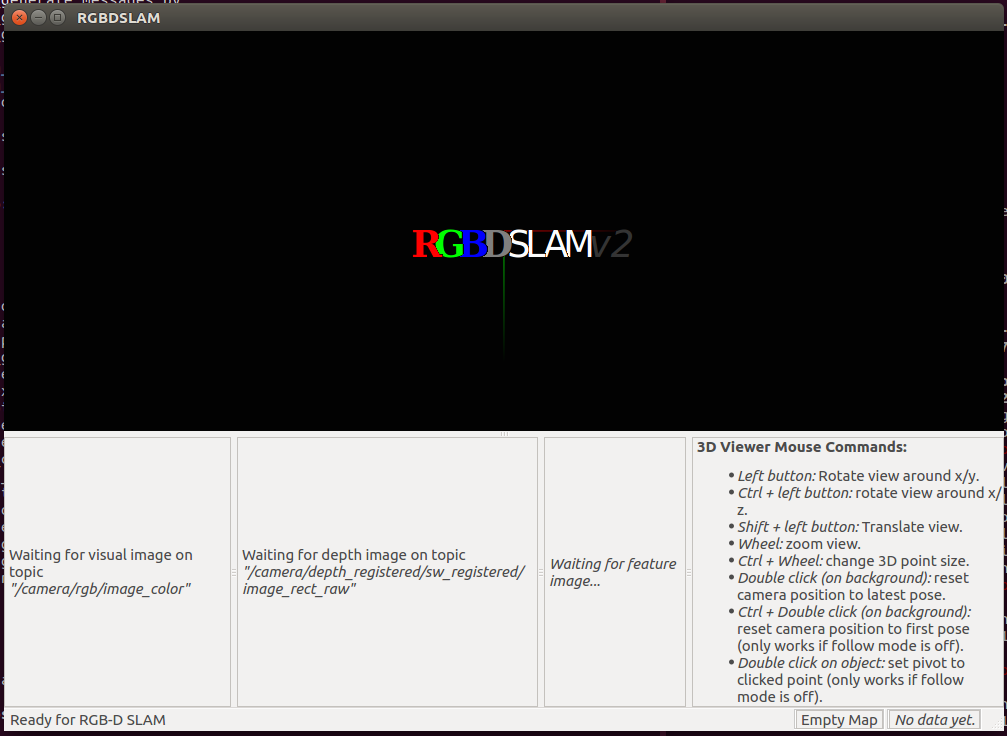1007x736 pixels.
Task: Click splitter handle between feature and commands panels
Action: 688,572
